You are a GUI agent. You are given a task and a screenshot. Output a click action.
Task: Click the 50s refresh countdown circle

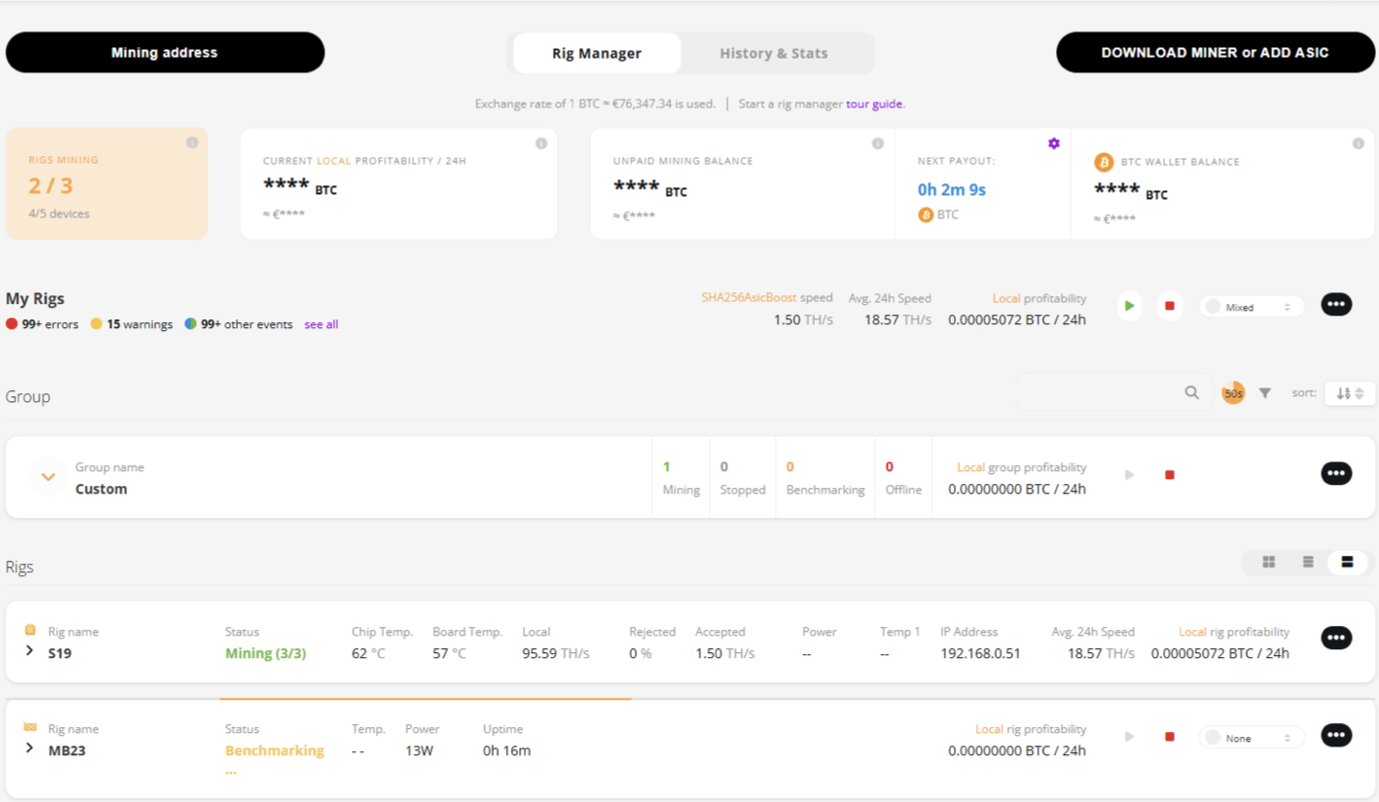1233,392
